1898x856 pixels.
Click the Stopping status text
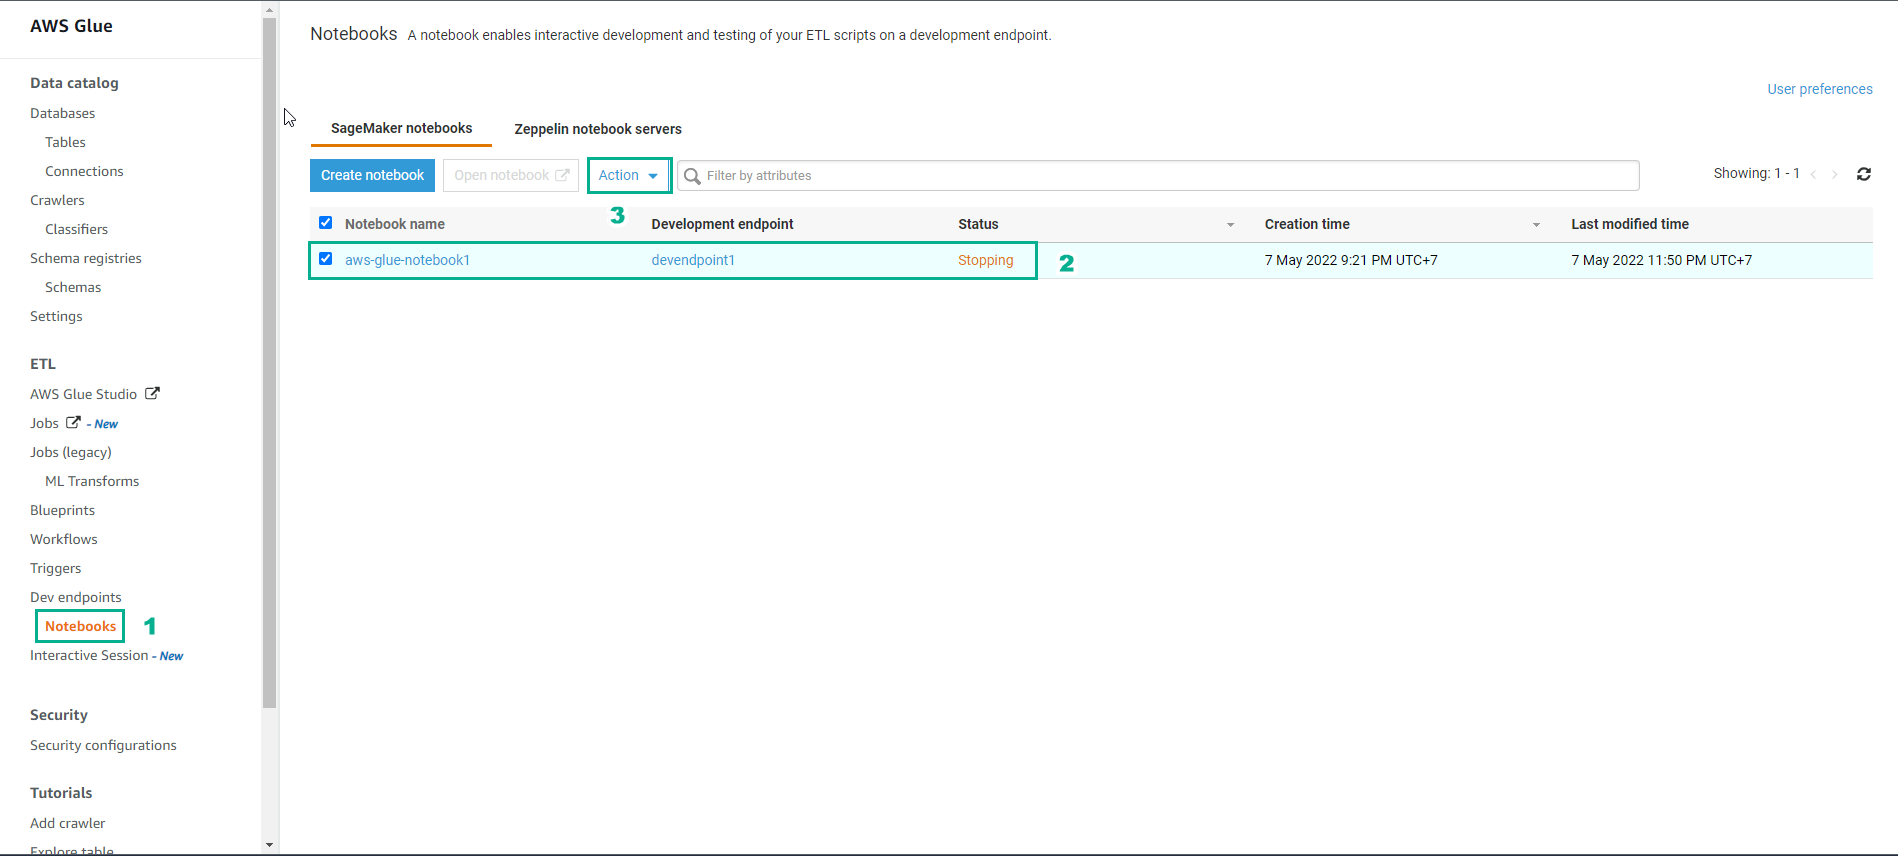(985, 260)
